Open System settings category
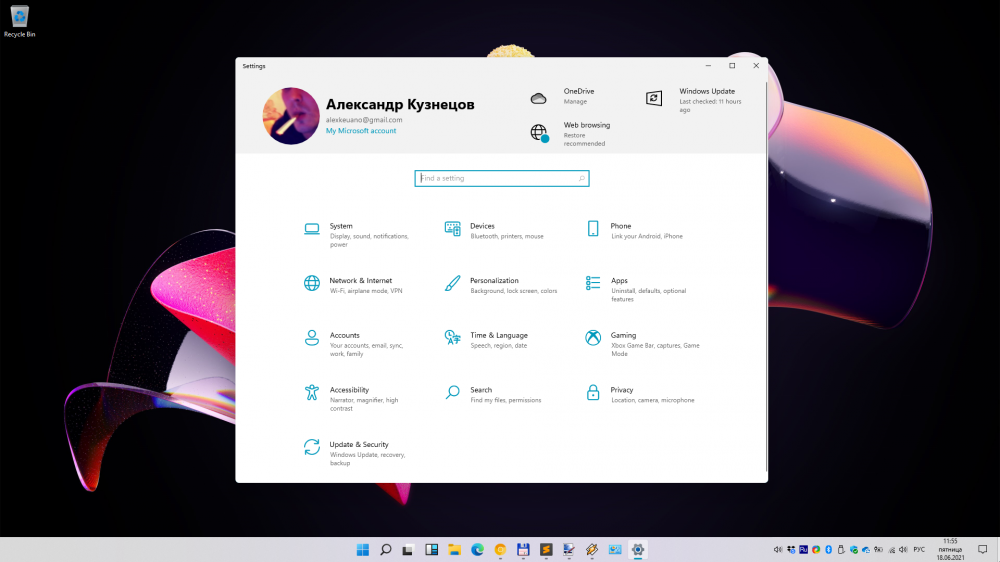 341,227
